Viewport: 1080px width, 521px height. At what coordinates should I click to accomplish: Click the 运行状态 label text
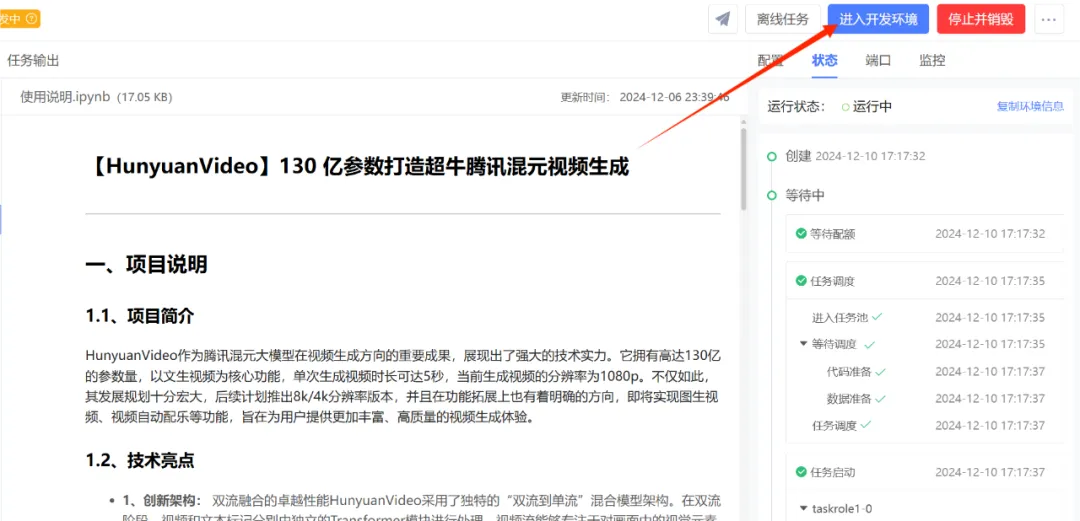tap(796, 107)
